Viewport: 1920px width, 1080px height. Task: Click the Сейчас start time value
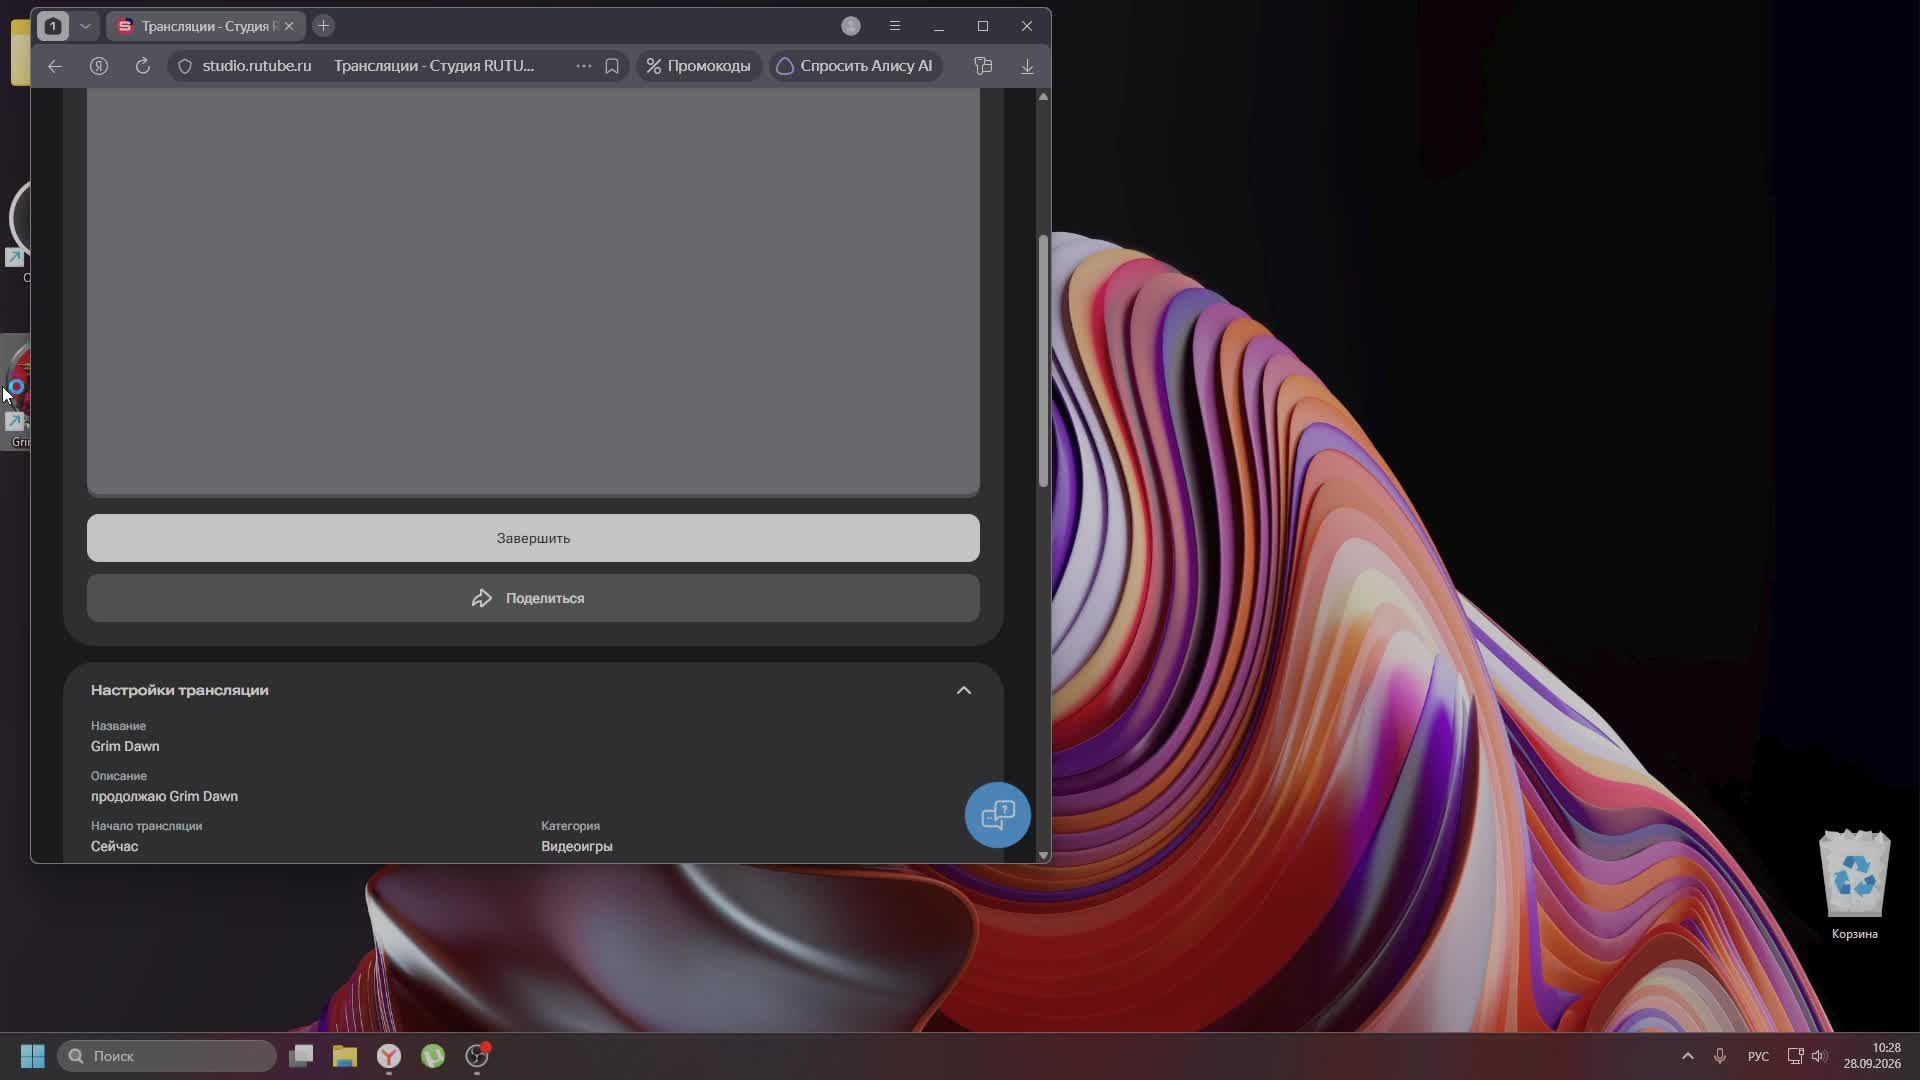coord(114,846)
